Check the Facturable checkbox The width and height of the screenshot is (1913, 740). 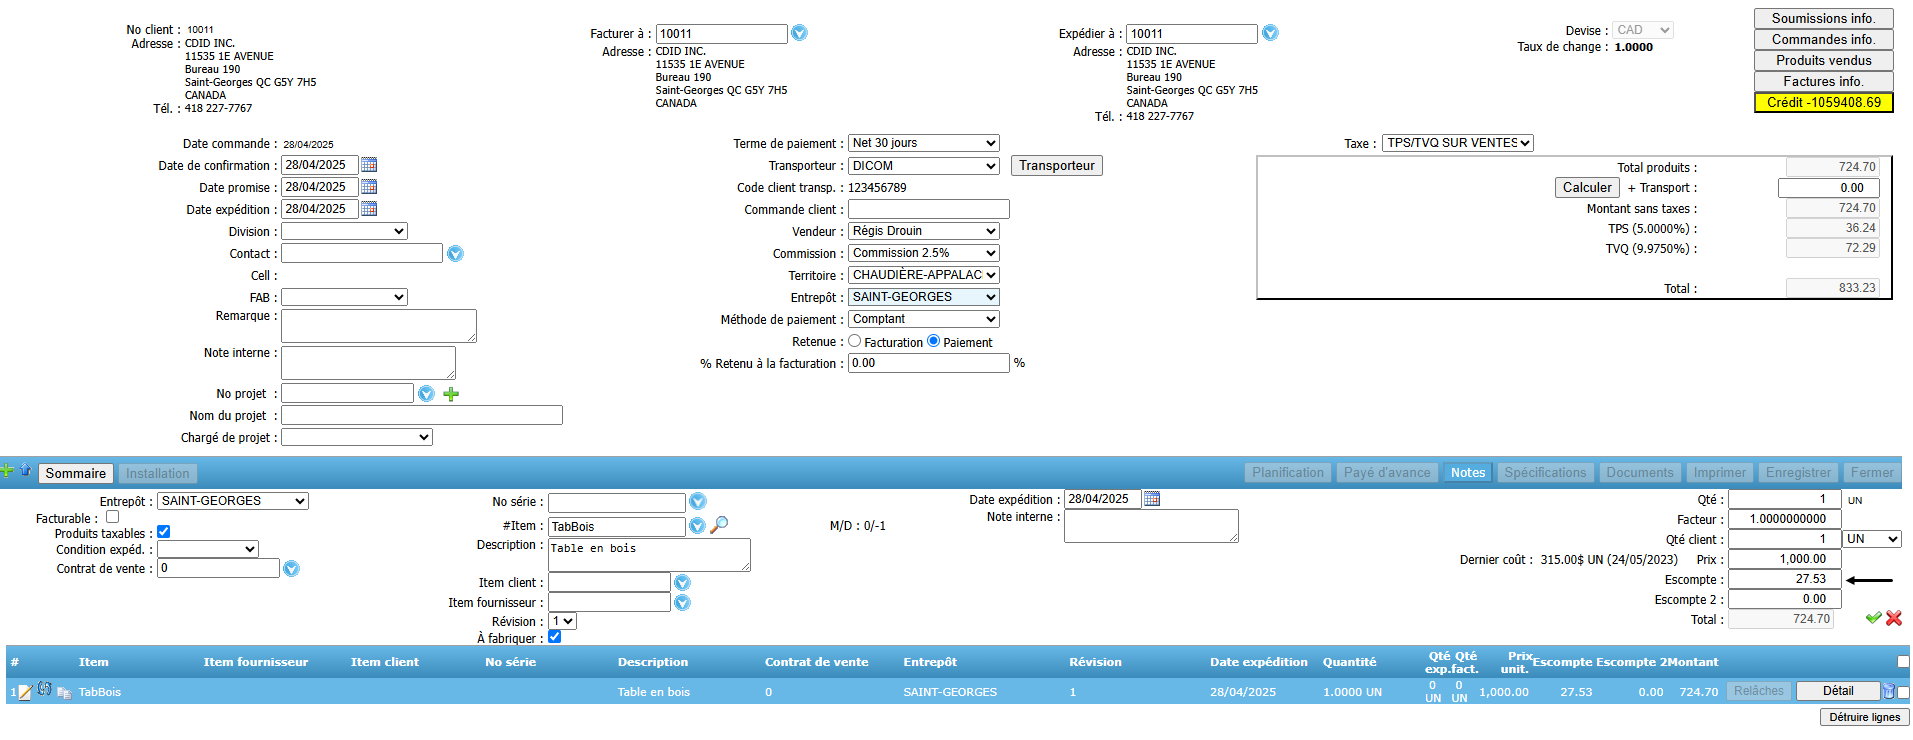[x=113, y=517]
